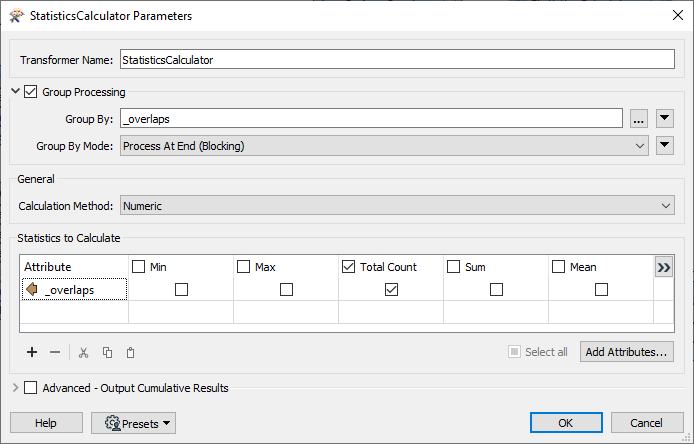Click the plus icon to add row

pos(32,352)
